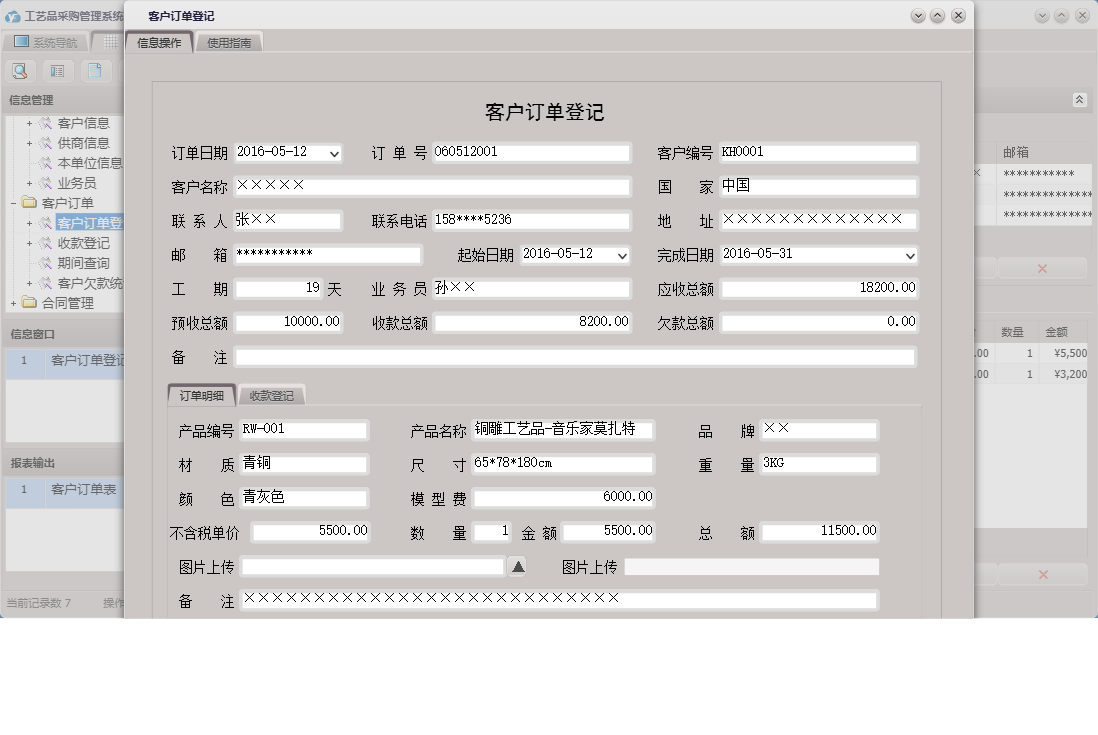This screenshot has width=1098, height=735.
Task: Collapse the 客户订单 folder node
Action: tap(13, 204)
